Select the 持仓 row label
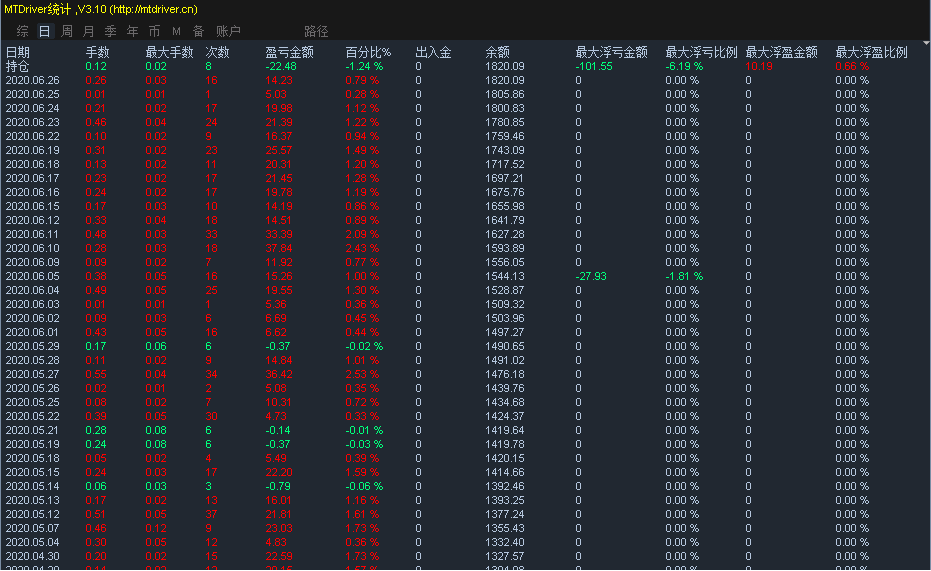Viewport: 931px width, 571px height. pyautogui.click(x=18, y=66)
